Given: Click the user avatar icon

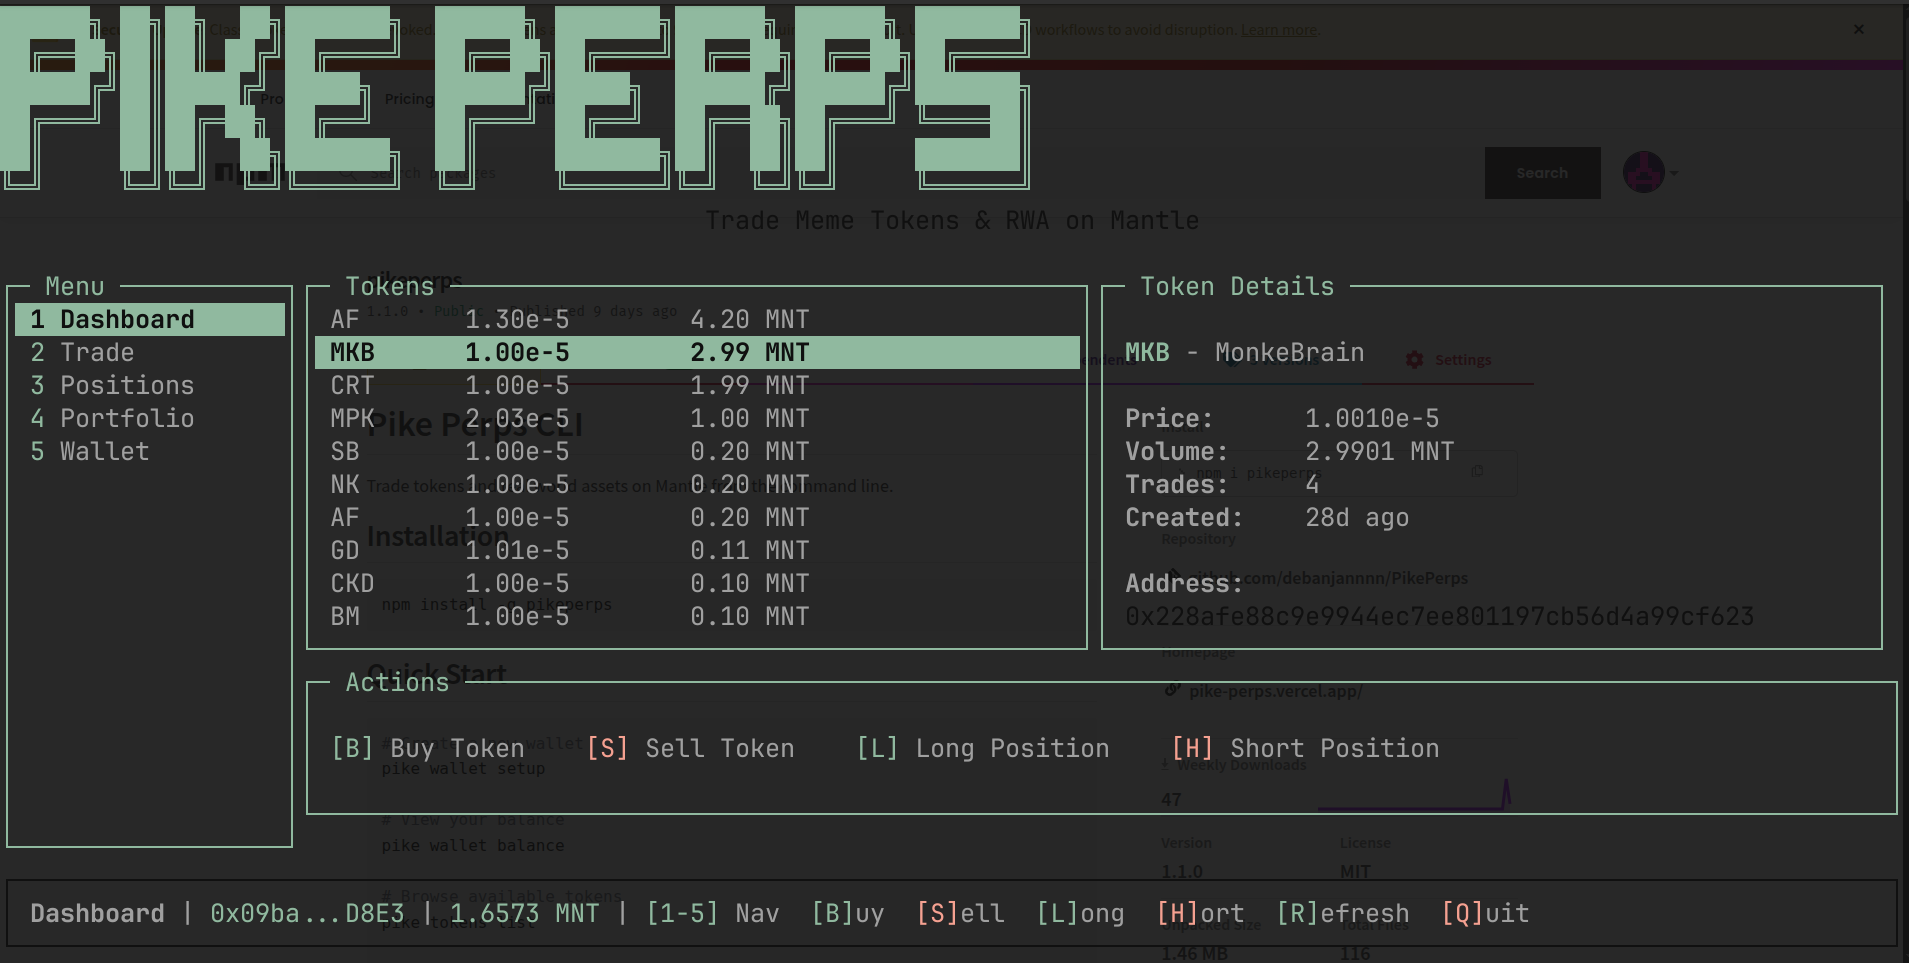Looking at the screenshot, I should click(x=1643, y=173).
